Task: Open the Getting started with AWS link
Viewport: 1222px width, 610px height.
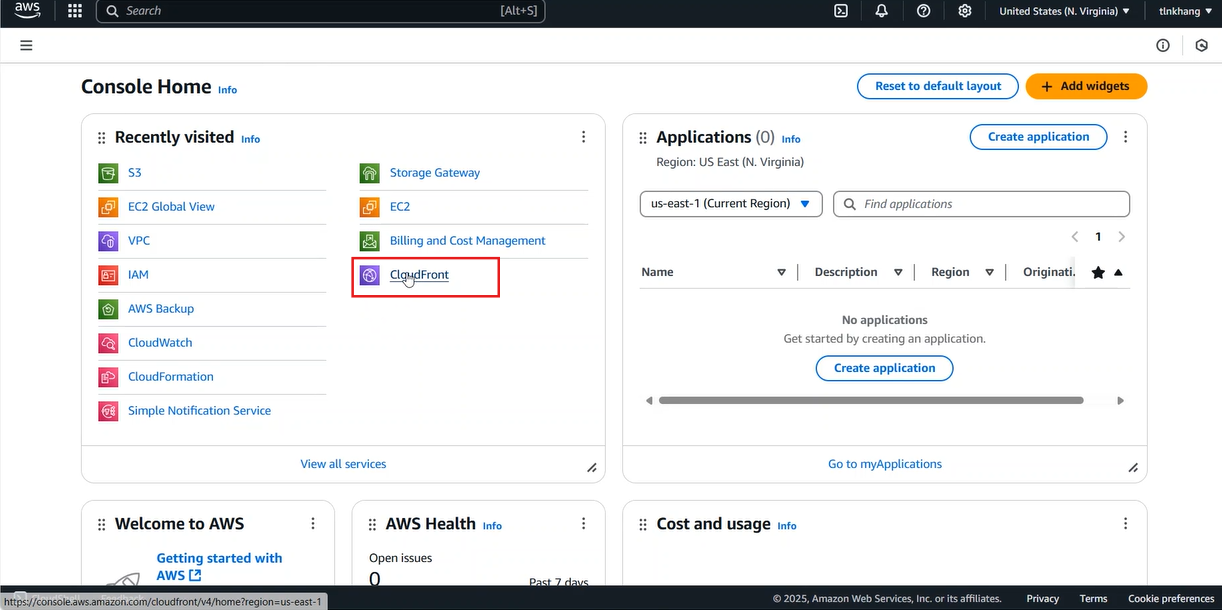Action: pyautogui.click(x=219, y=566)
